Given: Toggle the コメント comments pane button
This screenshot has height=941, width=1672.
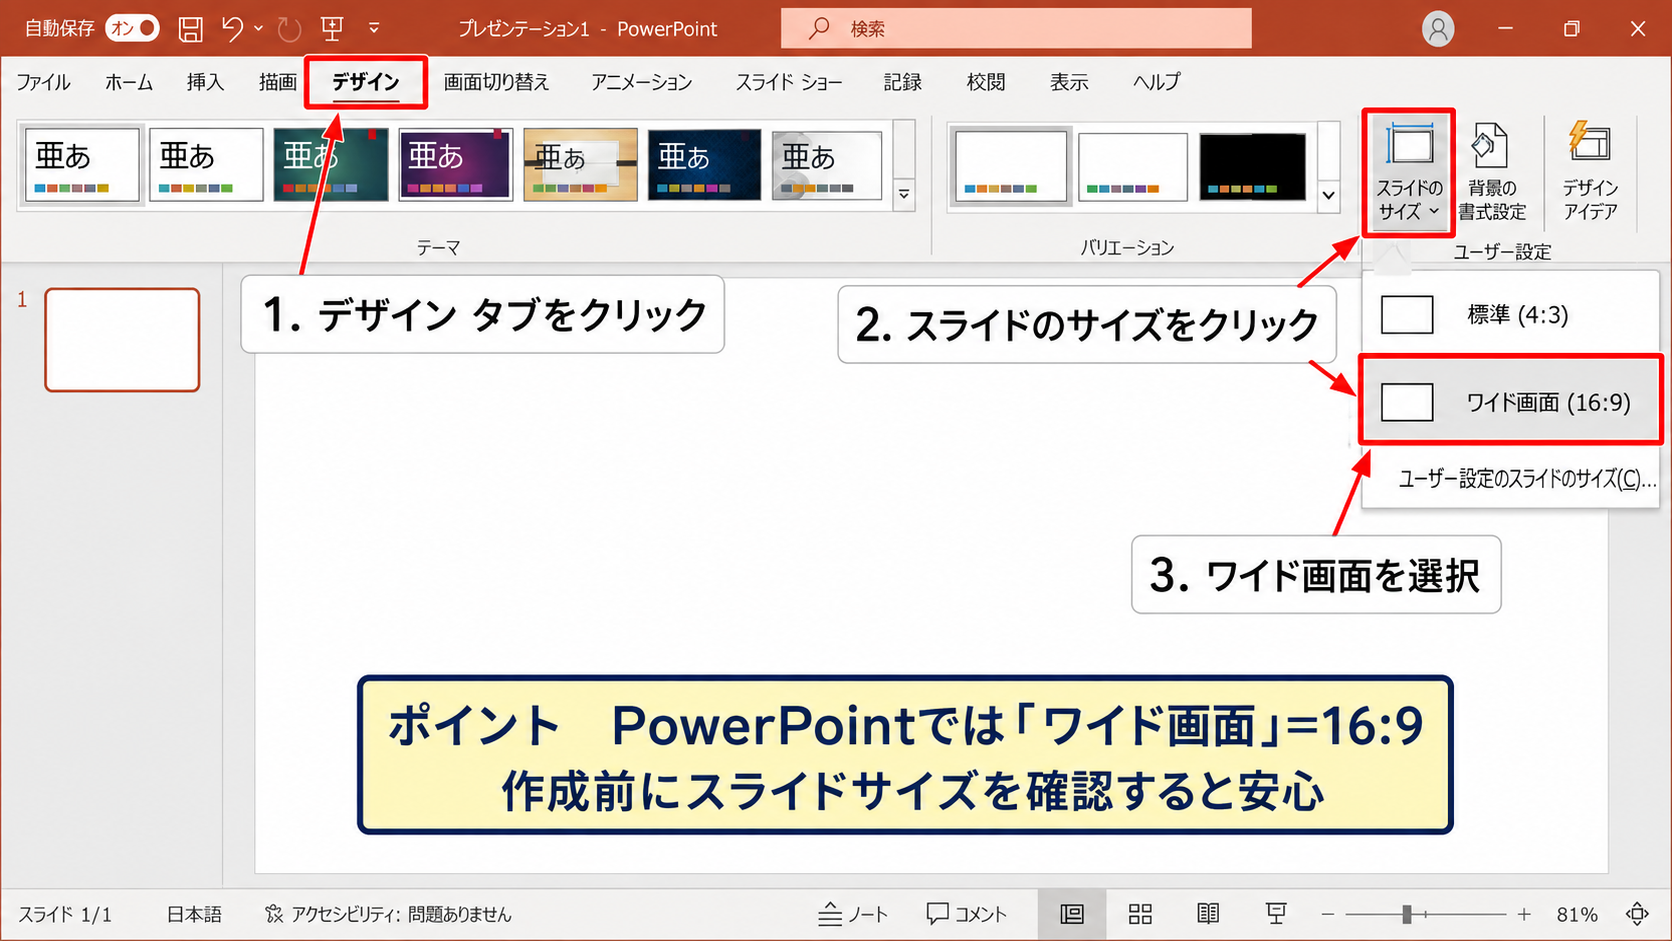Looking at the screenshot, I should (967, 914).
